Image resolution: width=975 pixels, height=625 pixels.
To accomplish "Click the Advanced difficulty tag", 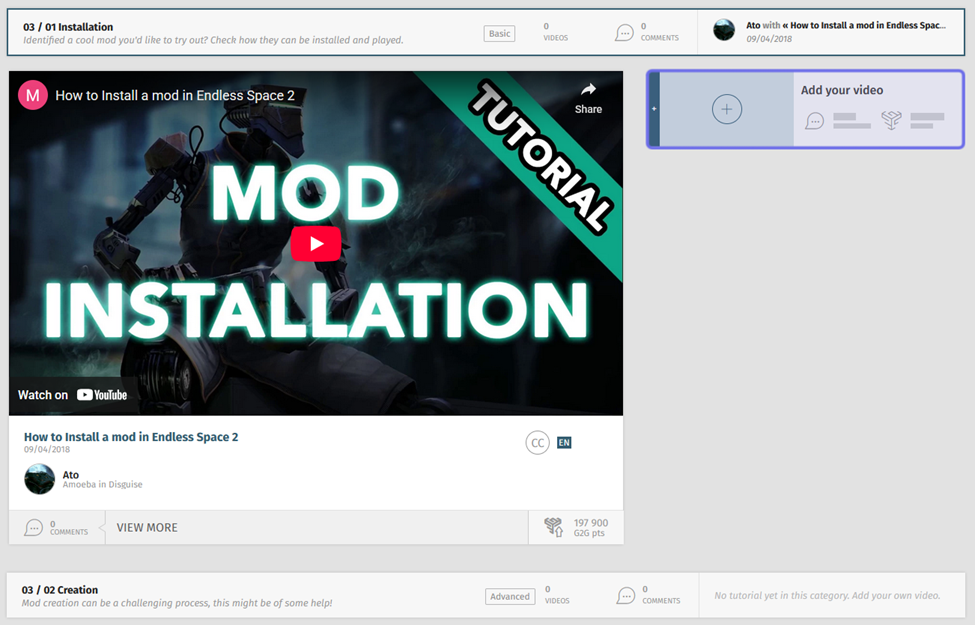I will pos(510,596).
